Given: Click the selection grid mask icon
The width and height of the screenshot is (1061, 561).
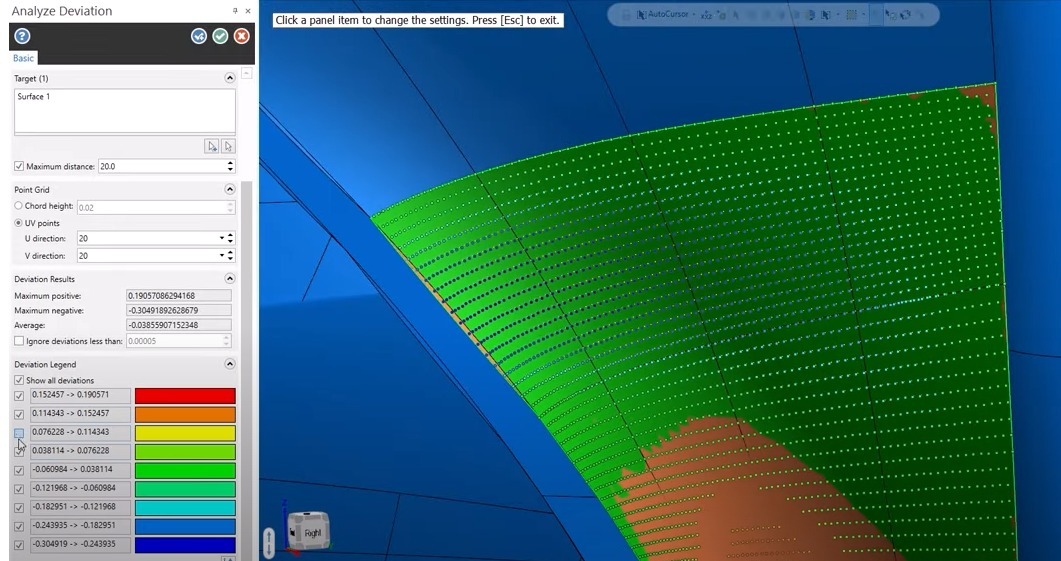Looking at the screenshot, I should [852, 14].
